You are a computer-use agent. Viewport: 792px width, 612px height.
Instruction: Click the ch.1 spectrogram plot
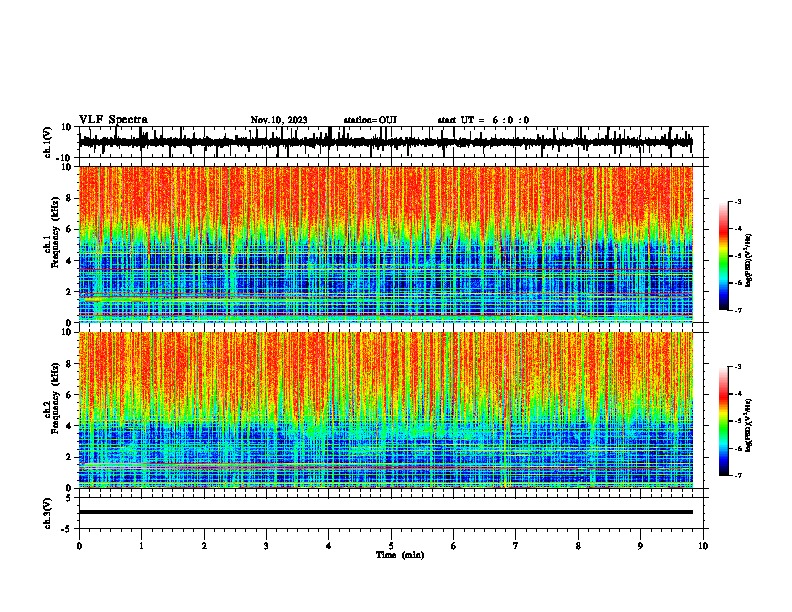(385, 244)
